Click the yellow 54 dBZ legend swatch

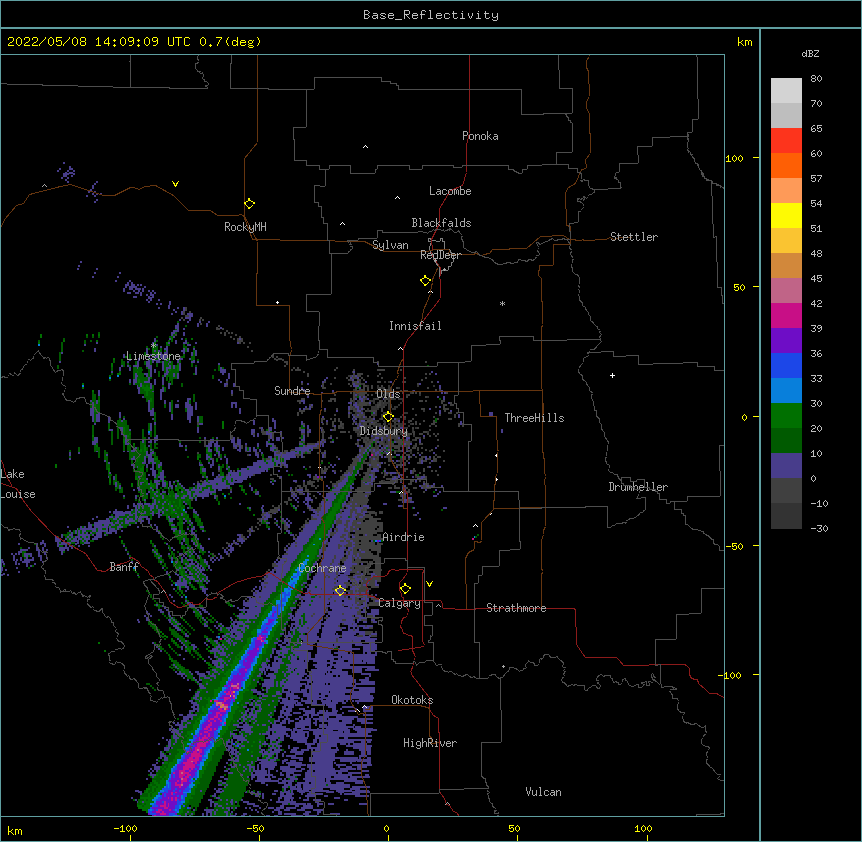(x=786, y=215)
